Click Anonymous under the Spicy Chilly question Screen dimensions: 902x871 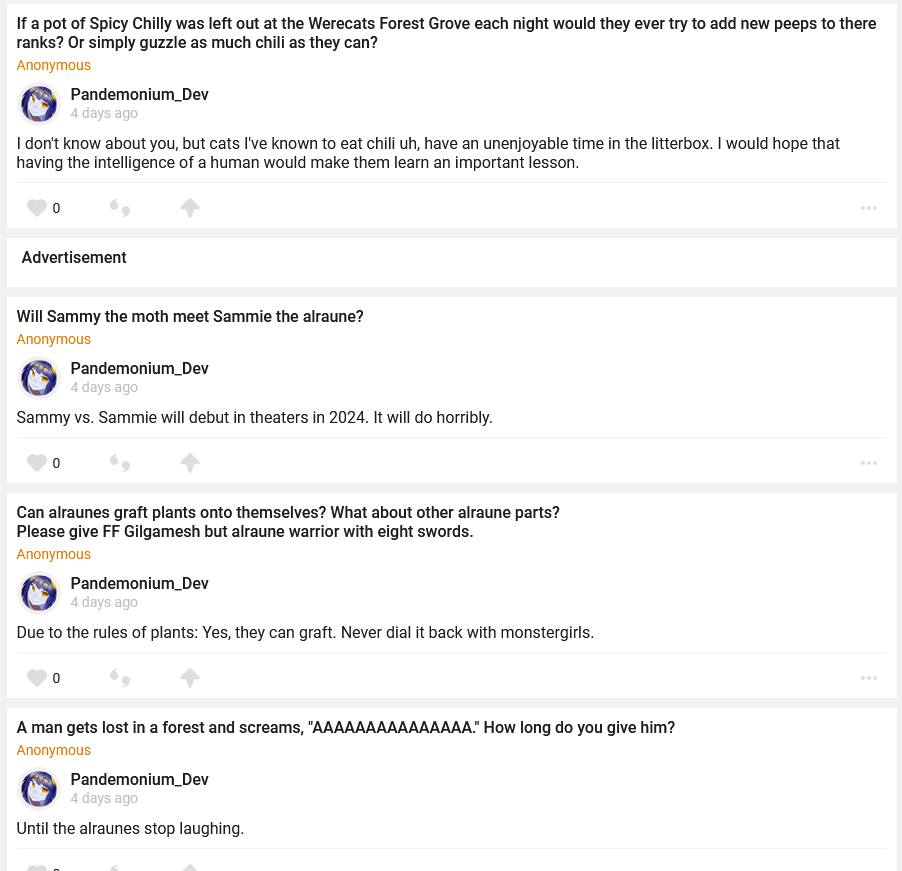(53, 65)
